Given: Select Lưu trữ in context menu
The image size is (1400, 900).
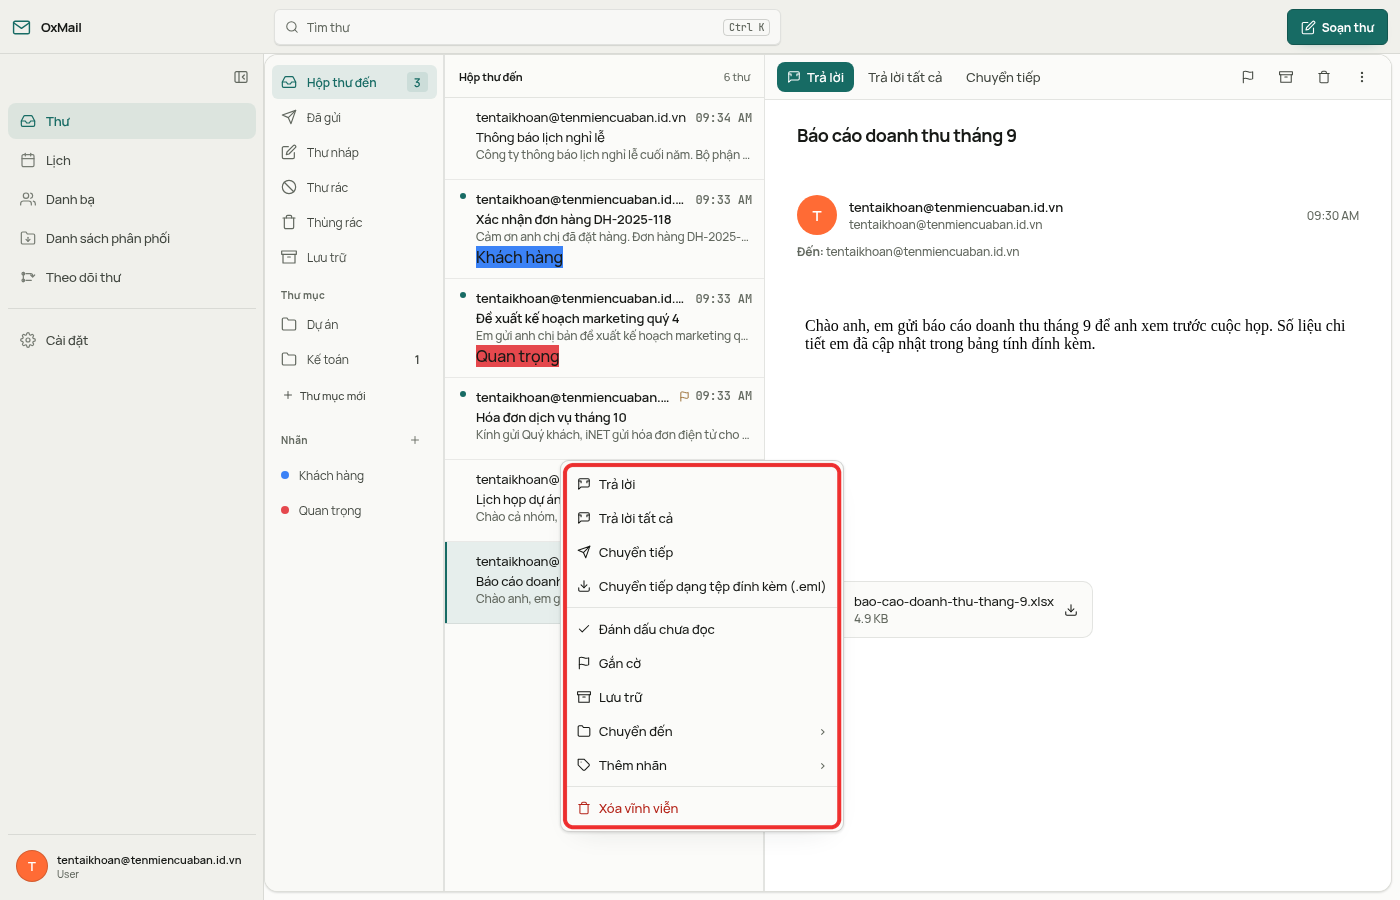Looking at the screenshot, I should 702,697.
